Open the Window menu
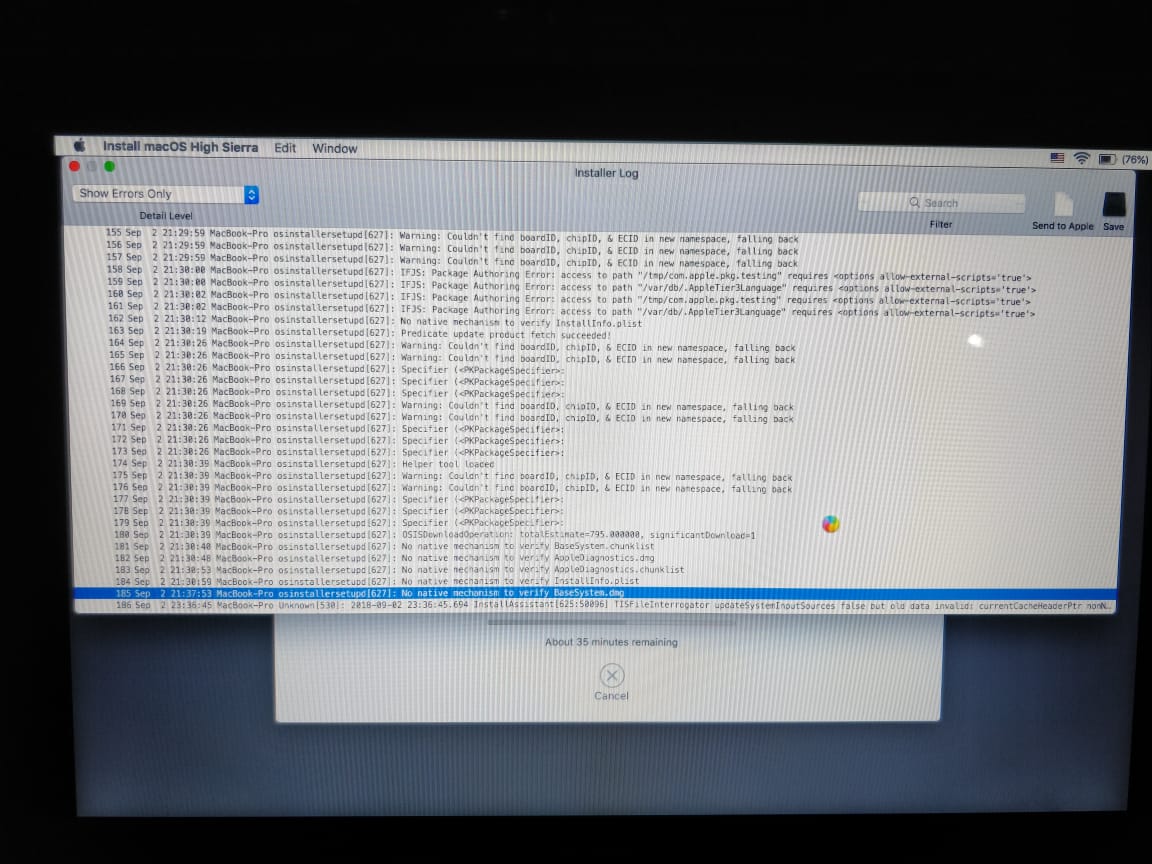Image resolution: width=1152 pixels, height=864 pixels. (x=334, y=148)
